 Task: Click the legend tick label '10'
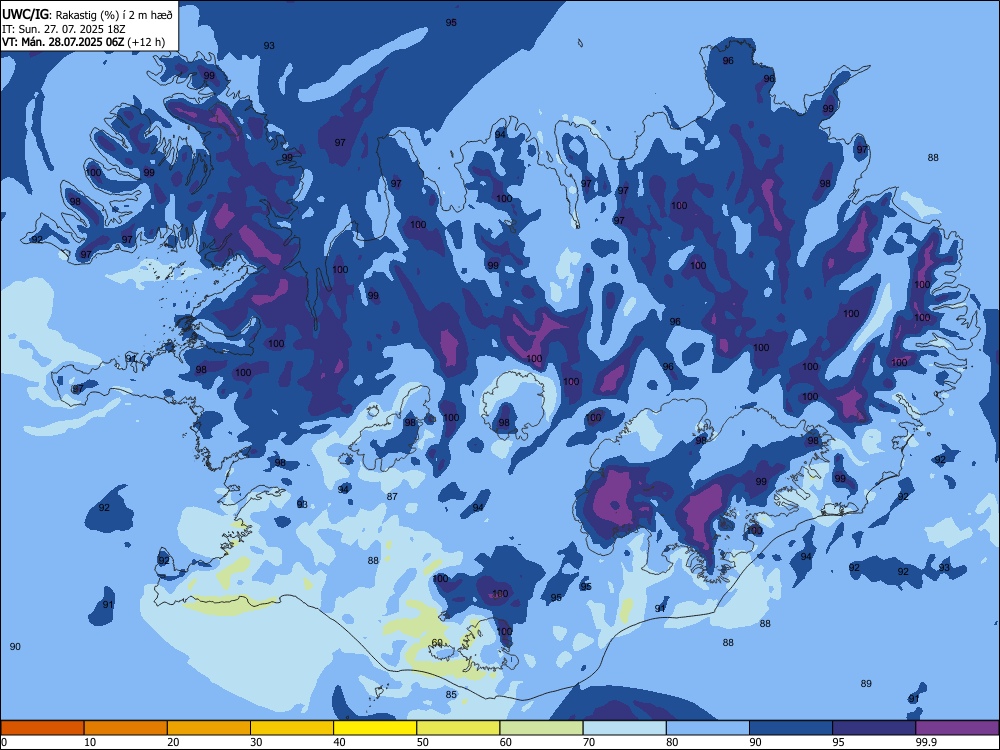pos(90,742)
